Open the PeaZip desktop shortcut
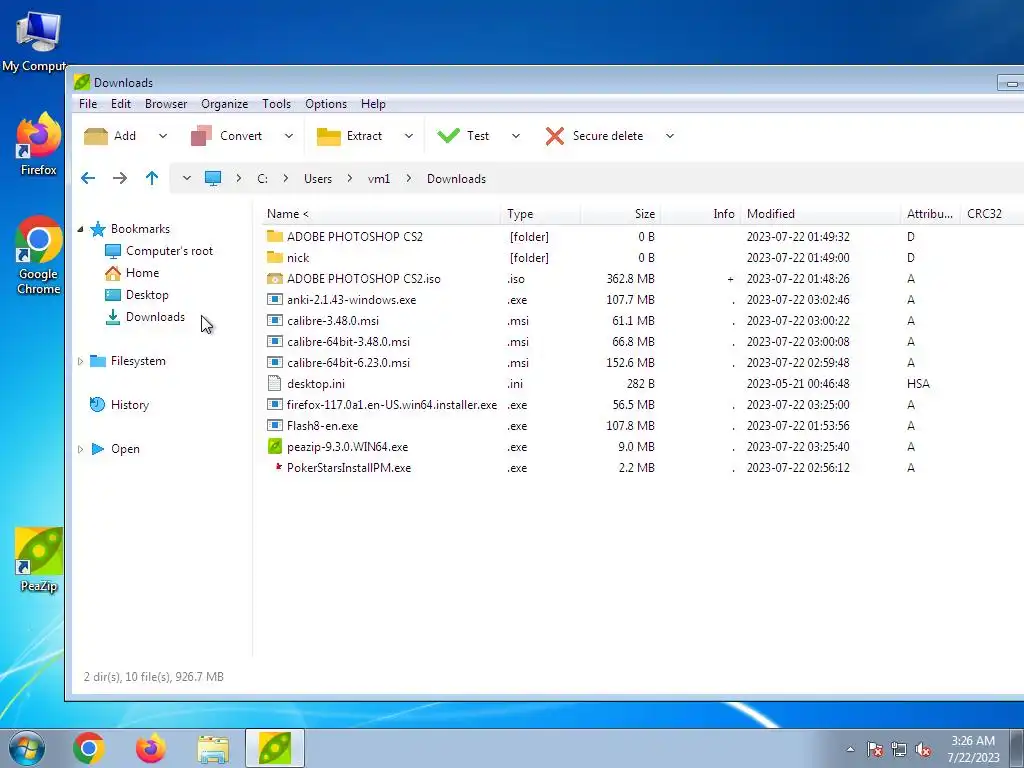The image size is (1024, 768). pyautogui.click(x=39, y=560)
